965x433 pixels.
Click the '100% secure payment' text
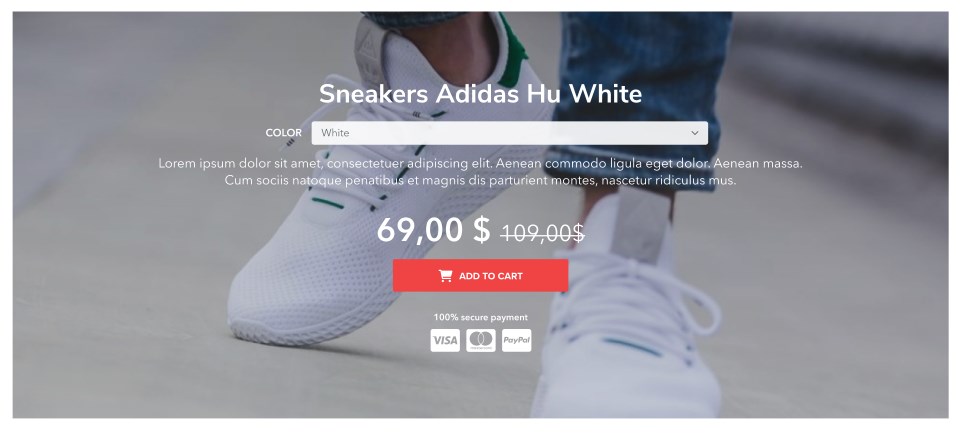point(481,317)
